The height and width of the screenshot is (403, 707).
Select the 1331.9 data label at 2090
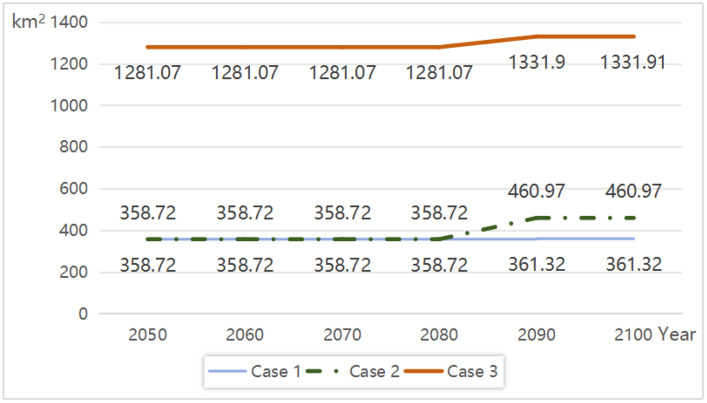[x=537, y=62]
